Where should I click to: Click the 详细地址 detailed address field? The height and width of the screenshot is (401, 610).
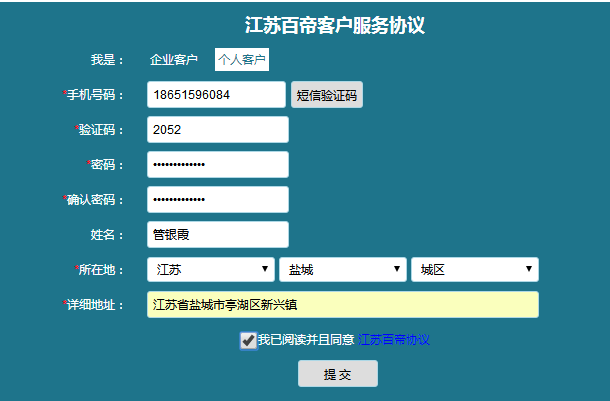(x=343, y=305)
